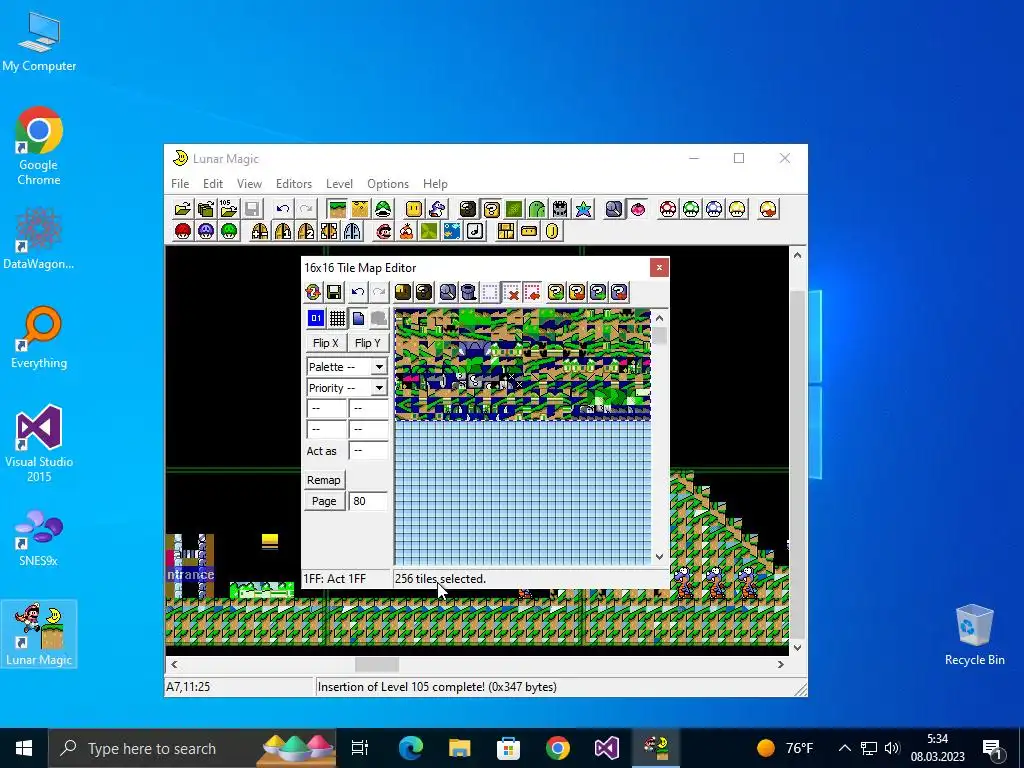Click the Act as input field
Screen dimensions: 1024x768
(x=368, y=451)
